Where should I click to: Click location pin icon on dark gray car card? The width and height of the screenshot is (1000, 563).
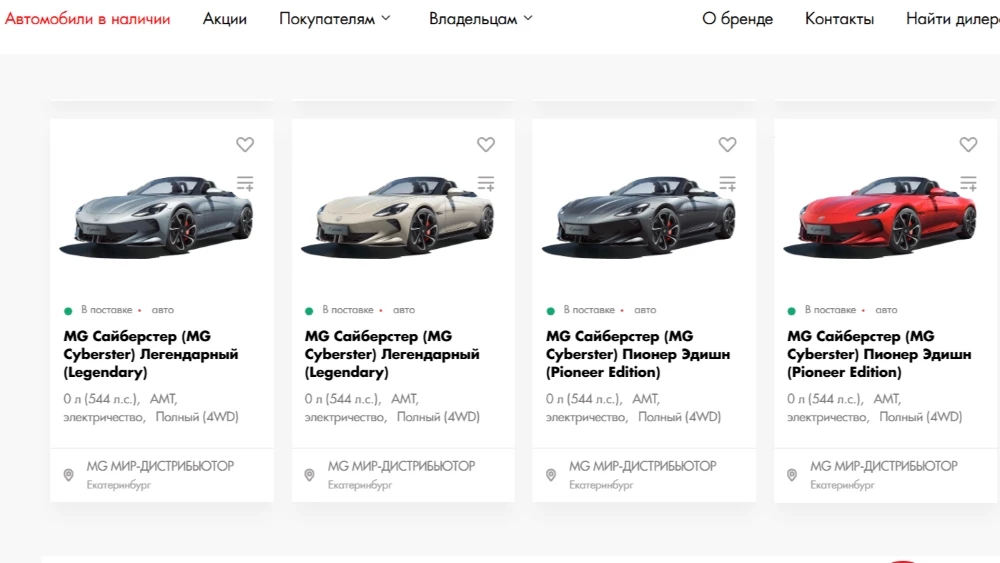551,475
